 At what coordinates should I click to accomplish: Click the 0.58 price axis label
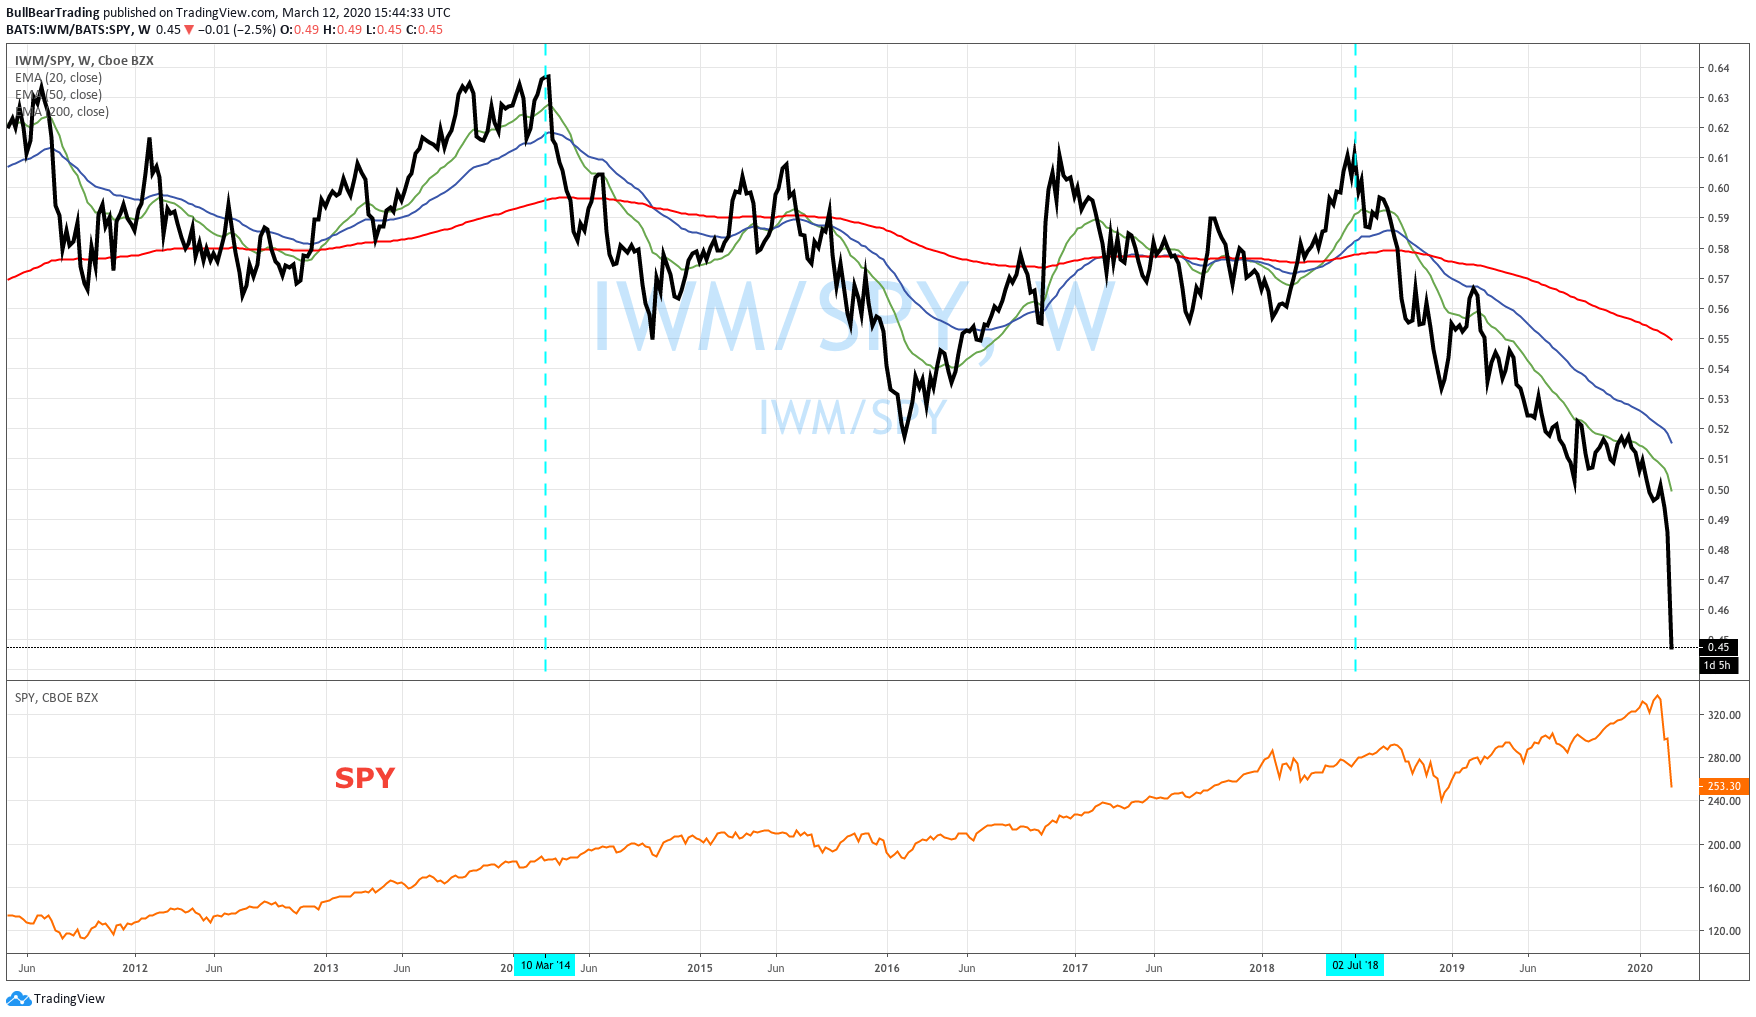pyautogui.click(x=1718, y=249)
